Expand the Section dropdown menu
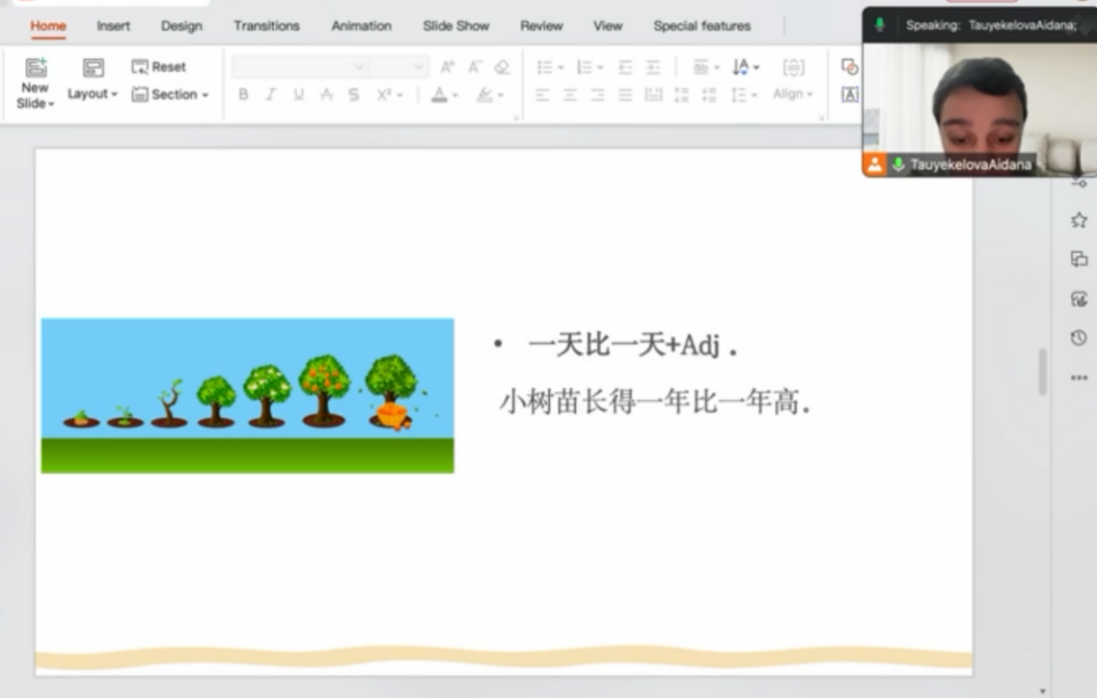Image resolution: width=1097 pixels, height=698 pixels. click(x=170, y=94)
